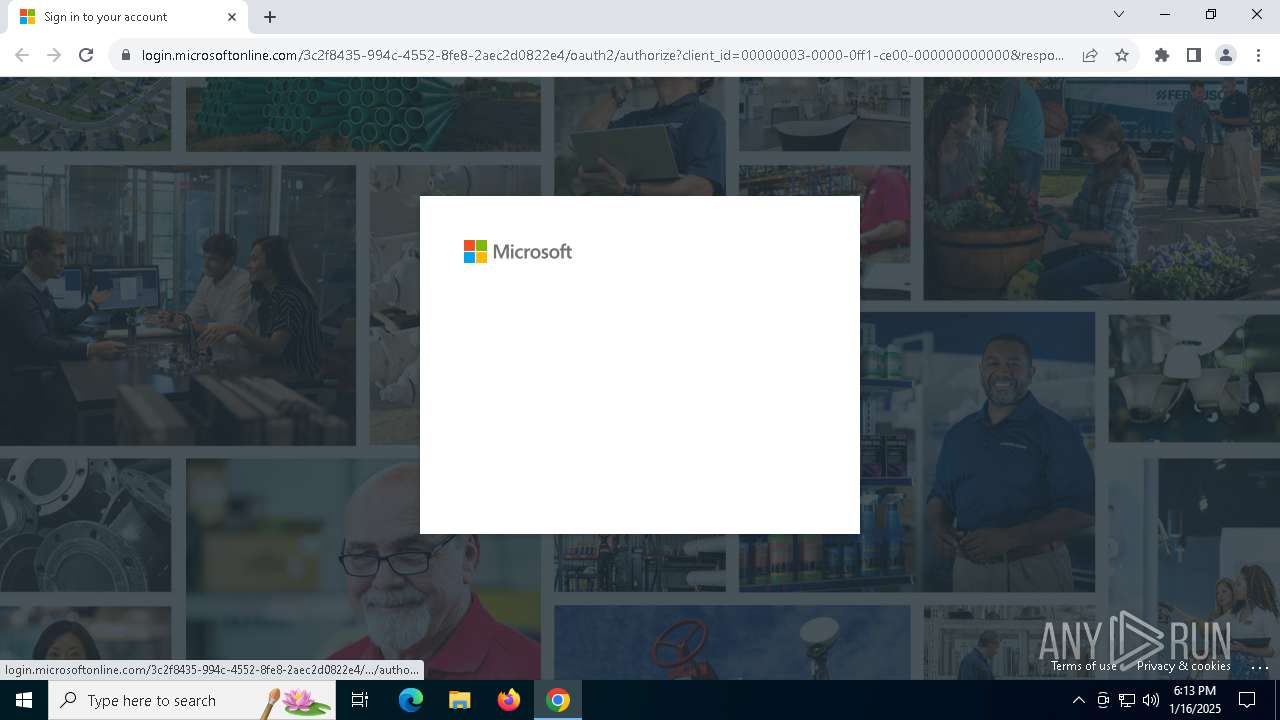This screenshot has height=720, width=1280.
Task: Switch to Chrome on the taskbar
Action: pos(558,700)
